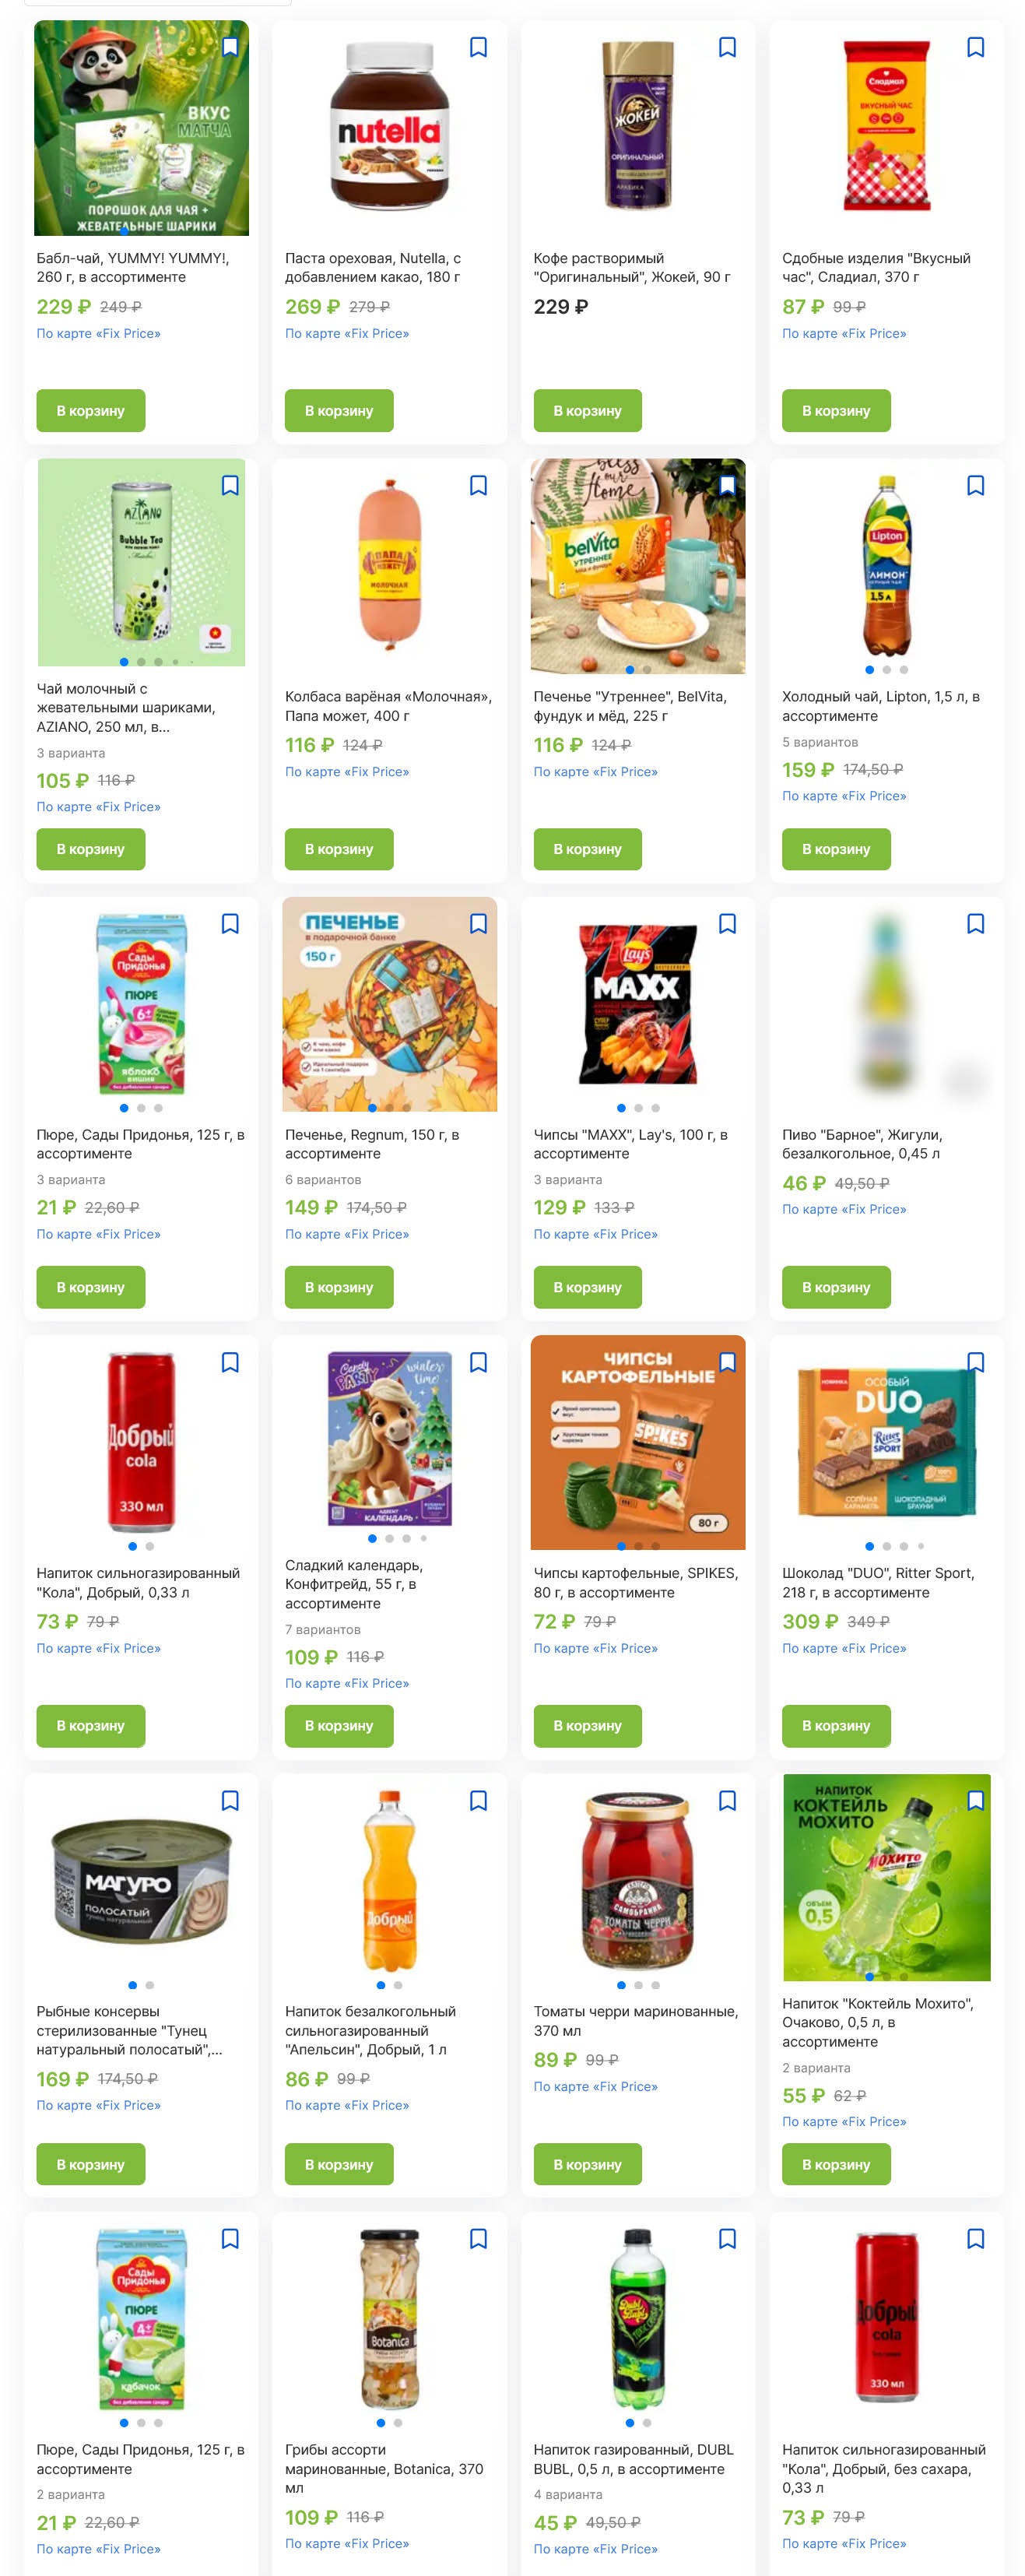Open the Bubble tea YUMMY product title
1025x2576 pixels.
point(133,267)
